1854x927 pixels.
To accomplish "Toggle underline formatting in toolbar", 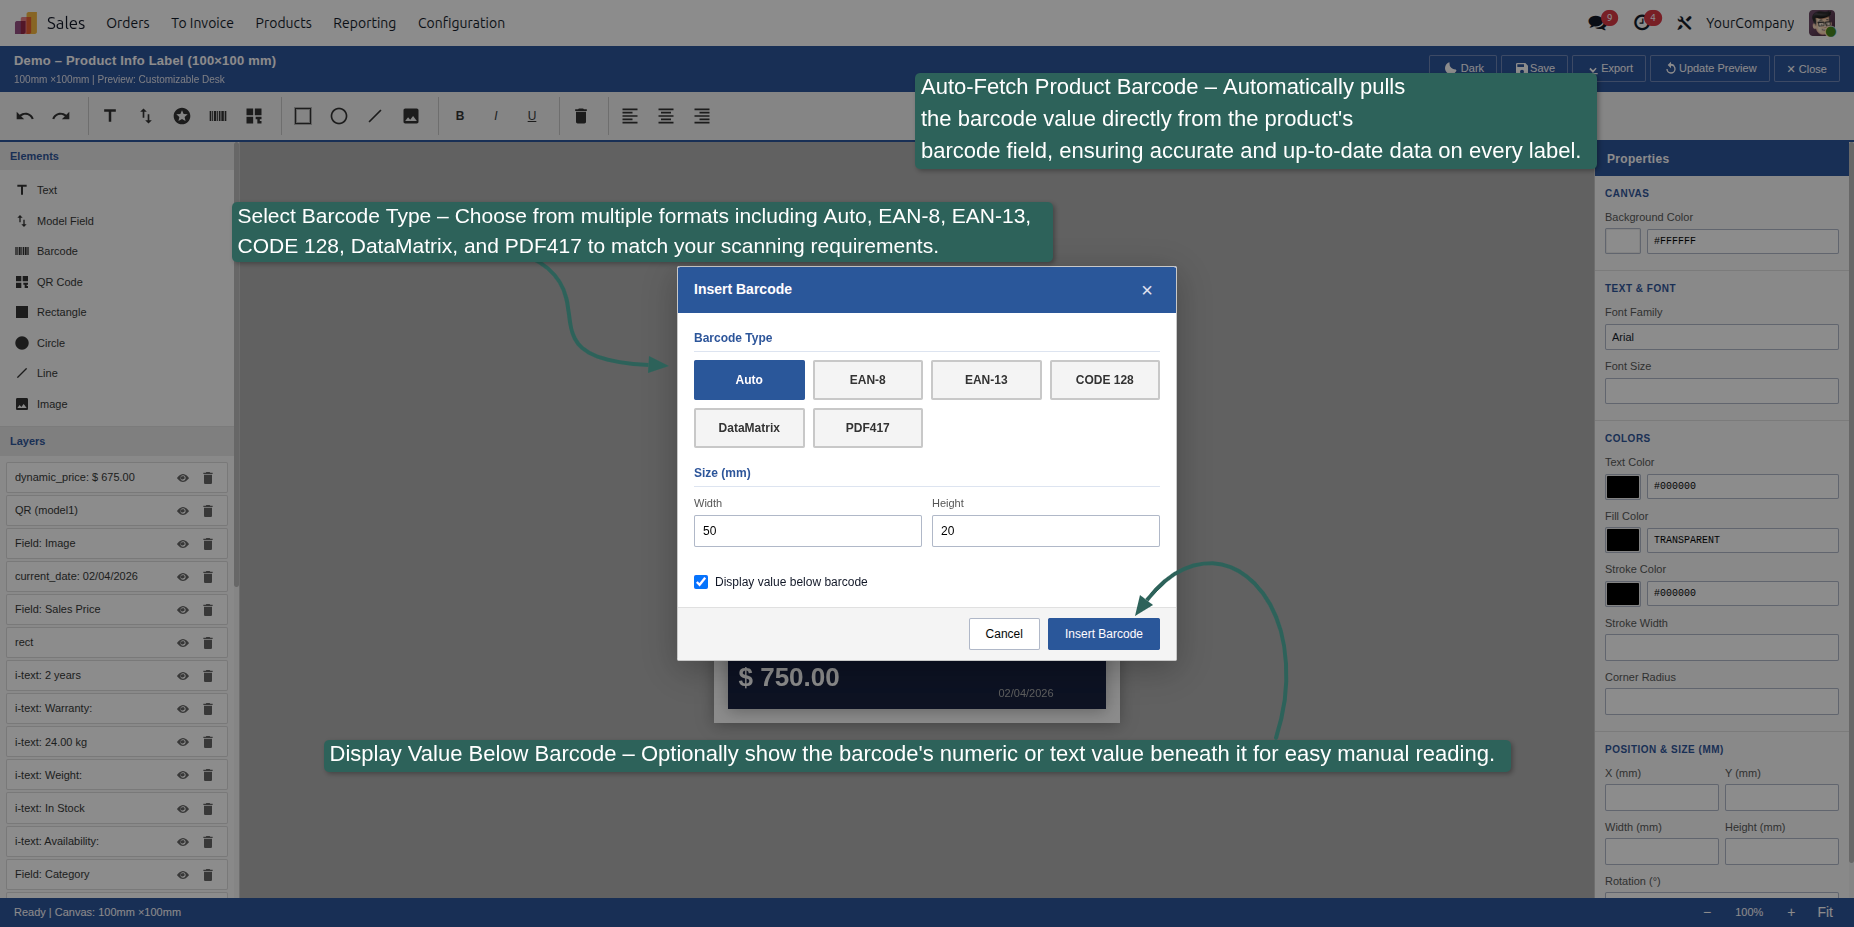I will [532, 116].
